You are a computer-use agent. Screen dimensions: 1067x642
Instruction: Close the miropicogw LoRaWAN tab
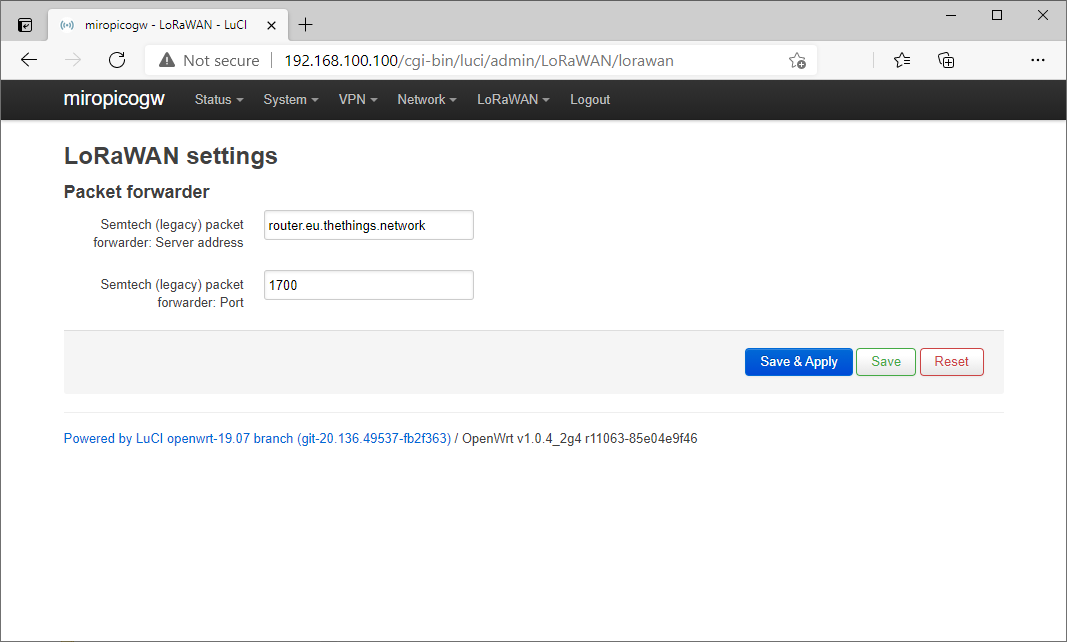click(272, 25)
